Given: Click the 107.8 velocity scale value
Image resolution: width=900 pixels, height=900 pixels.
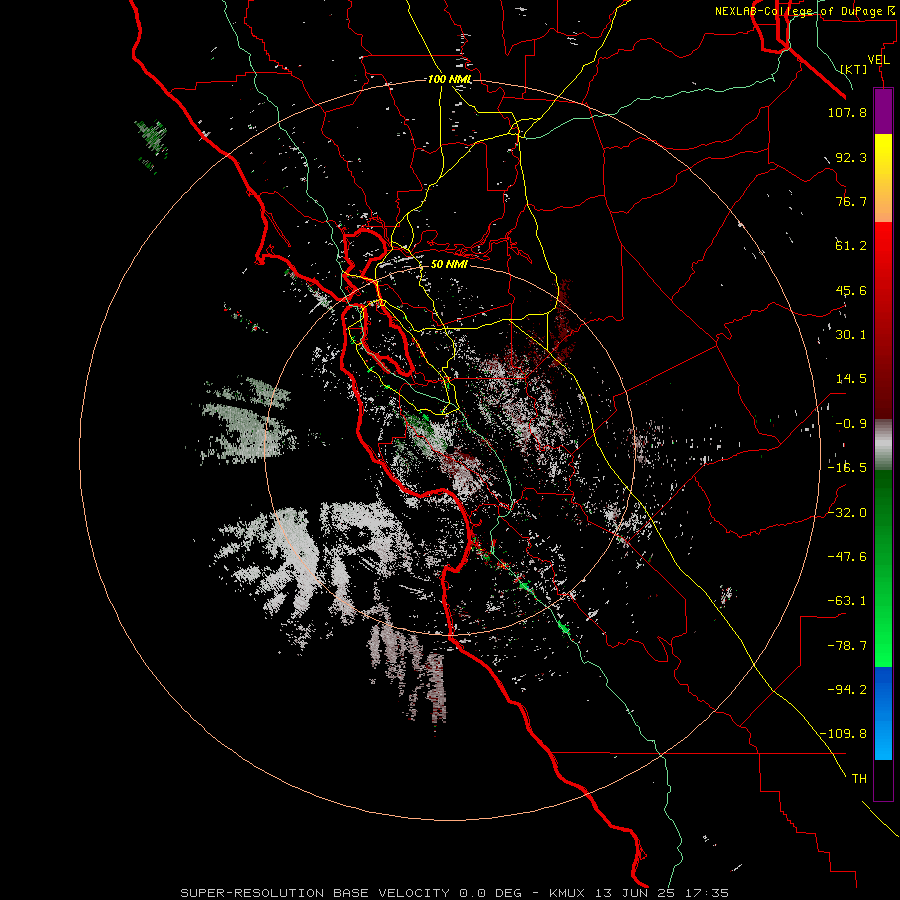Looking at the screenshot, I should click(x=847, y=112).
